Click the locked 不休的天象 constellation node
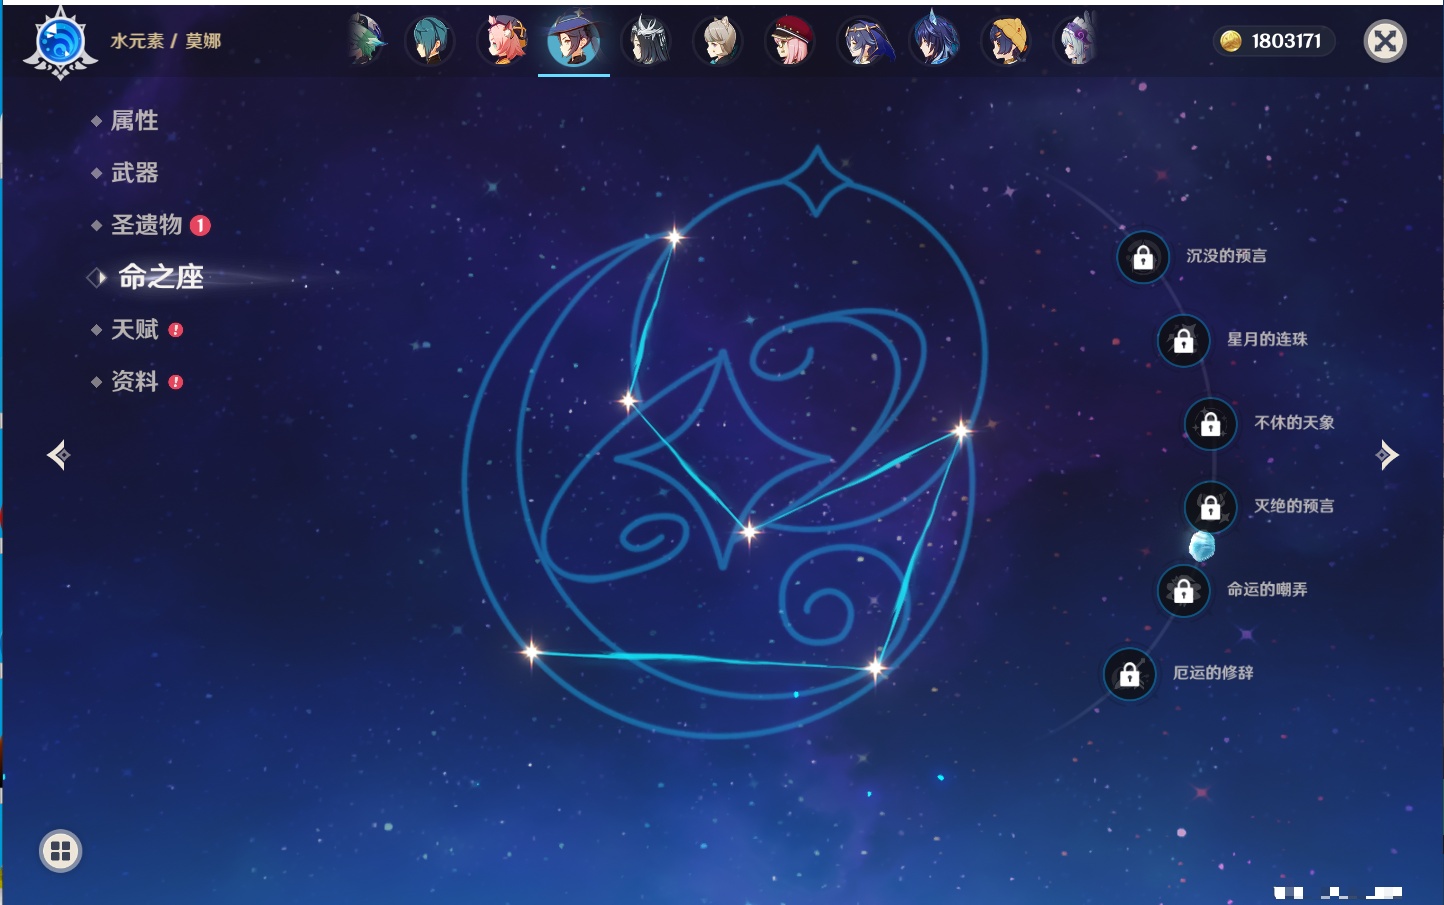This screenshot has width=1444, height=905. click(x=1210, y=423)
